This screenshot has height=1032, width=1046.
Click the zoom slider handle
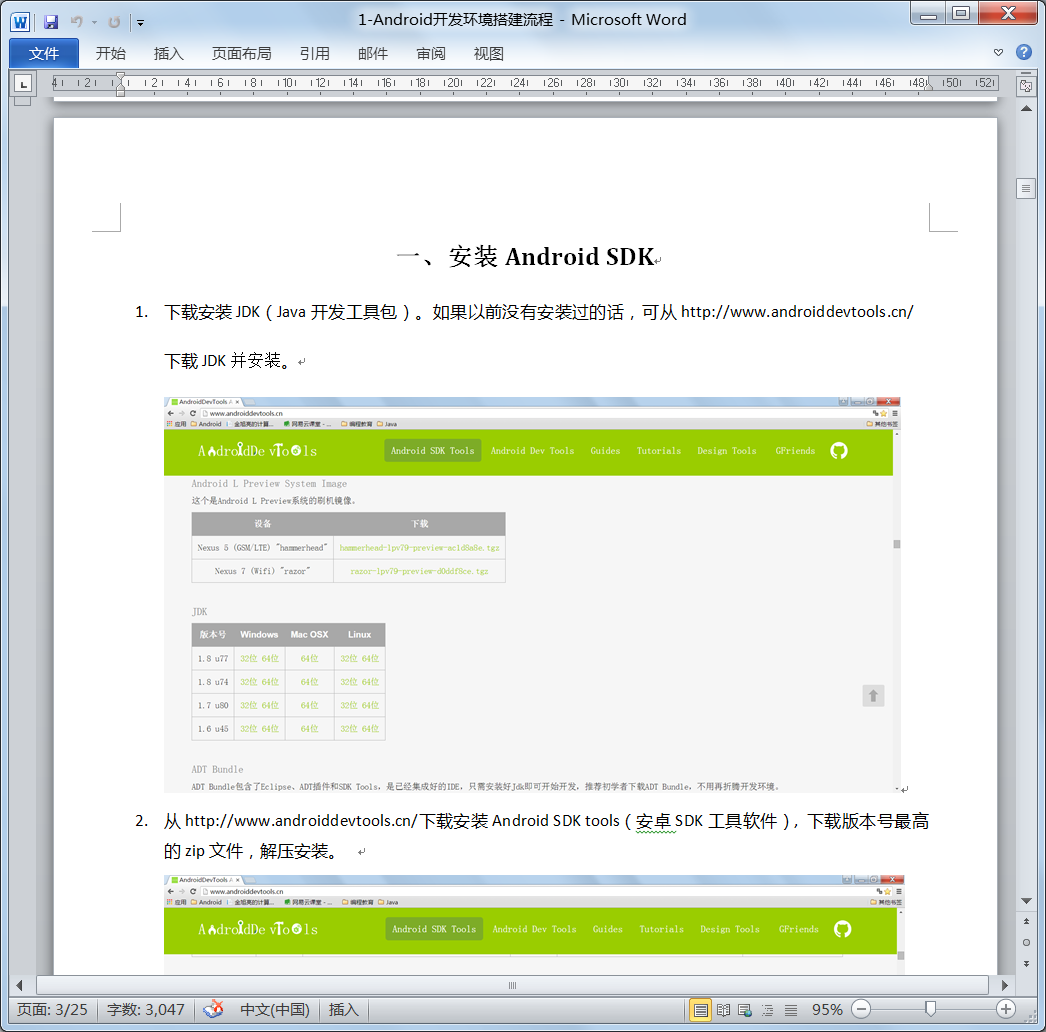pos(931,1009)
